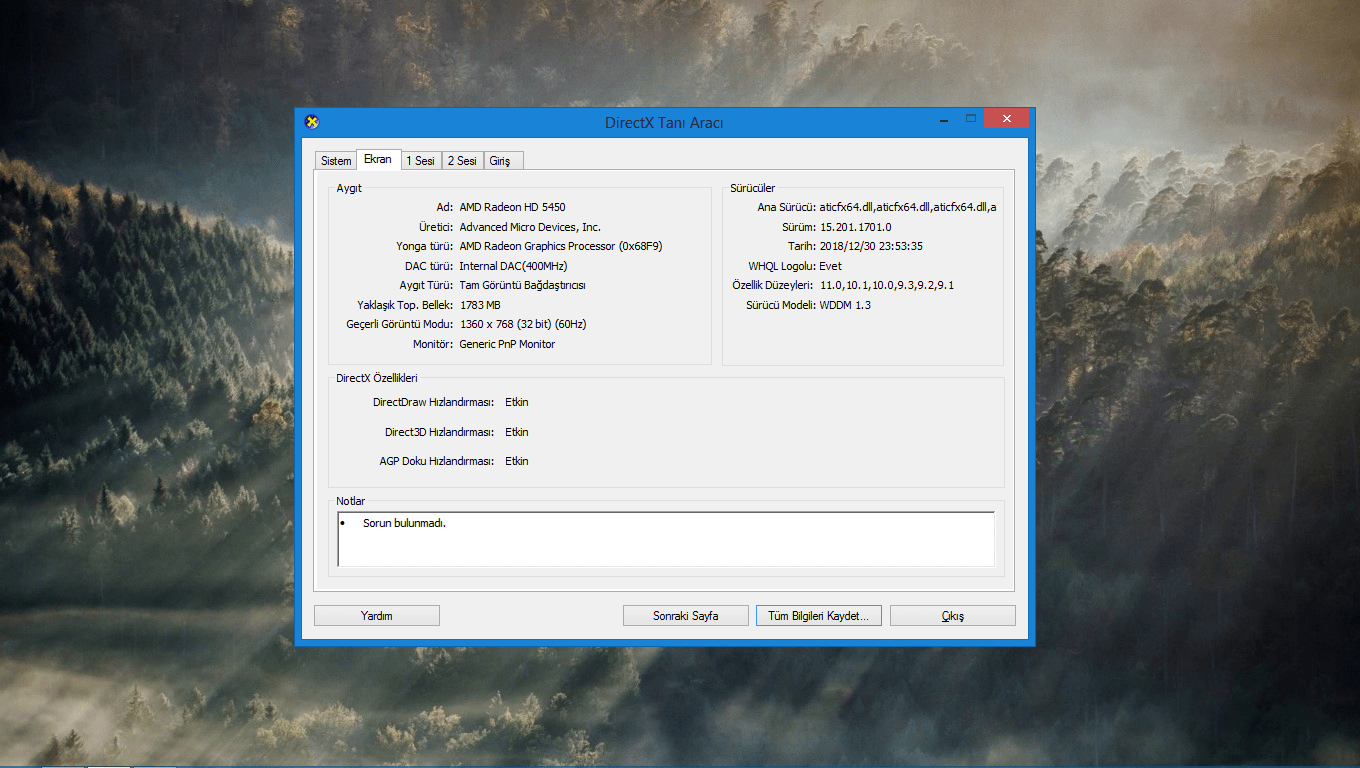This screenshot has height=768, width=1360.
Task: Click the 'AGP Doku Hızlandırması:' label
Action: (437, 461)
